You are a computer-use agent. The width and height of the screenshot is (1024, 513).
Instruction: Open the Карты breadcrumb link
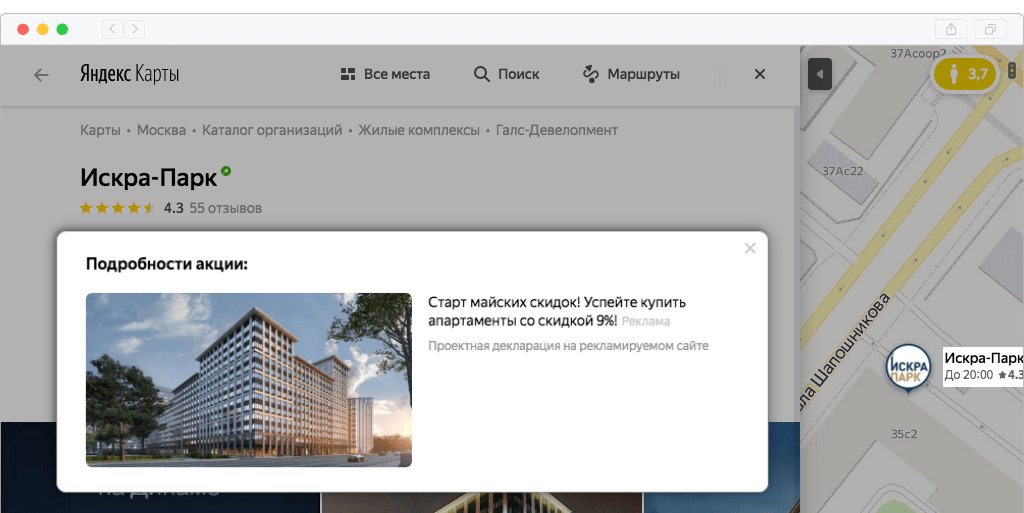(100, 130)
